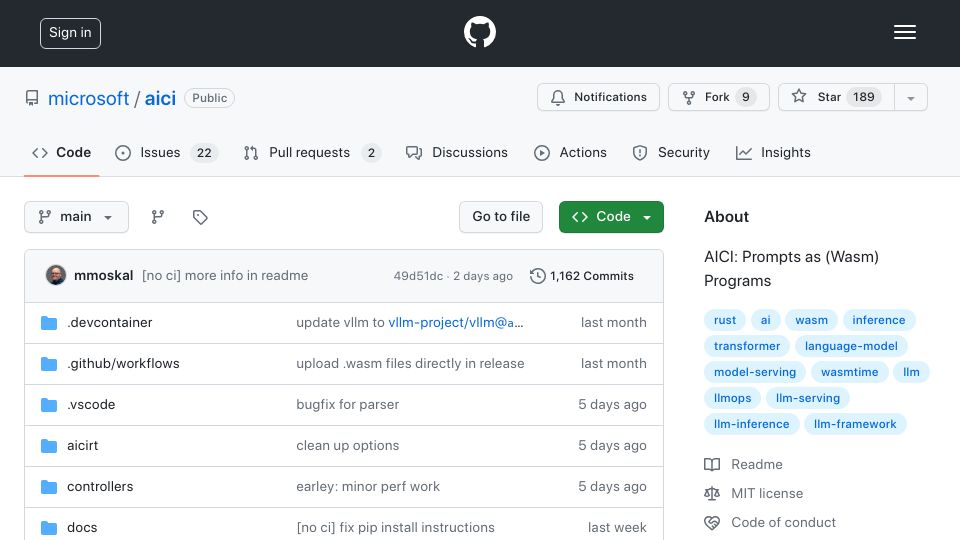
Task: Click the ai topic tag
Action: 765,320
